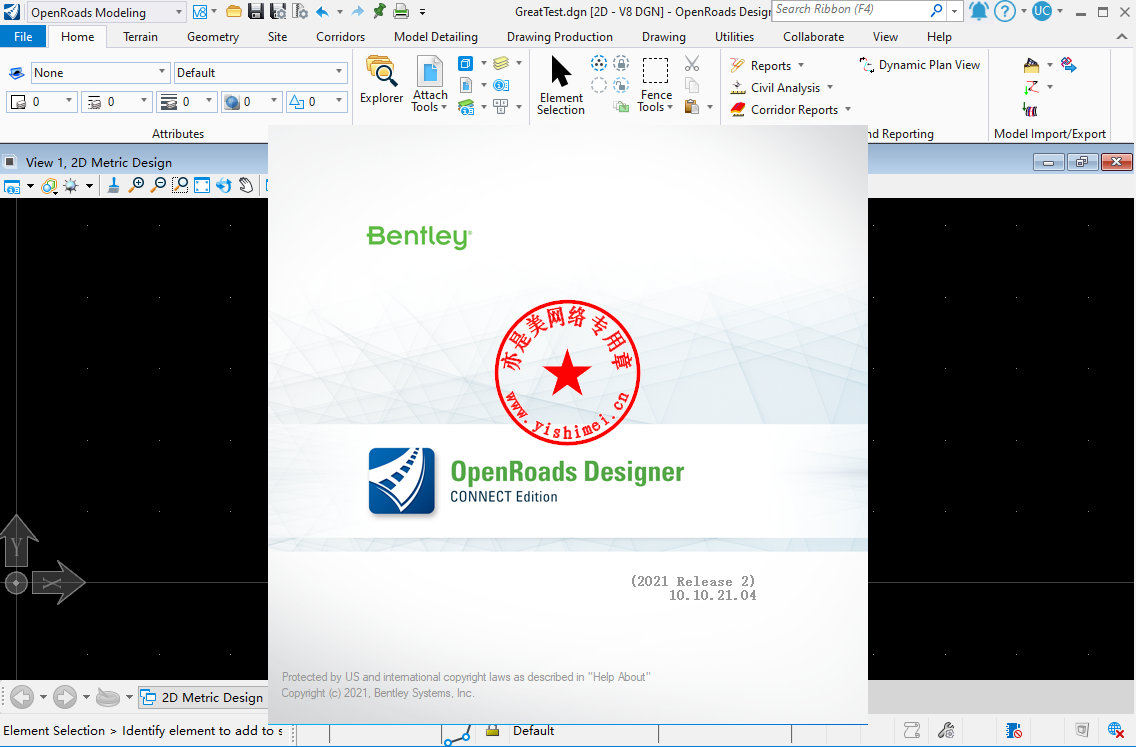Go to next view with forward arrow
The height and width of the screenshot is (747, 1136).
(x=64, y=697)
